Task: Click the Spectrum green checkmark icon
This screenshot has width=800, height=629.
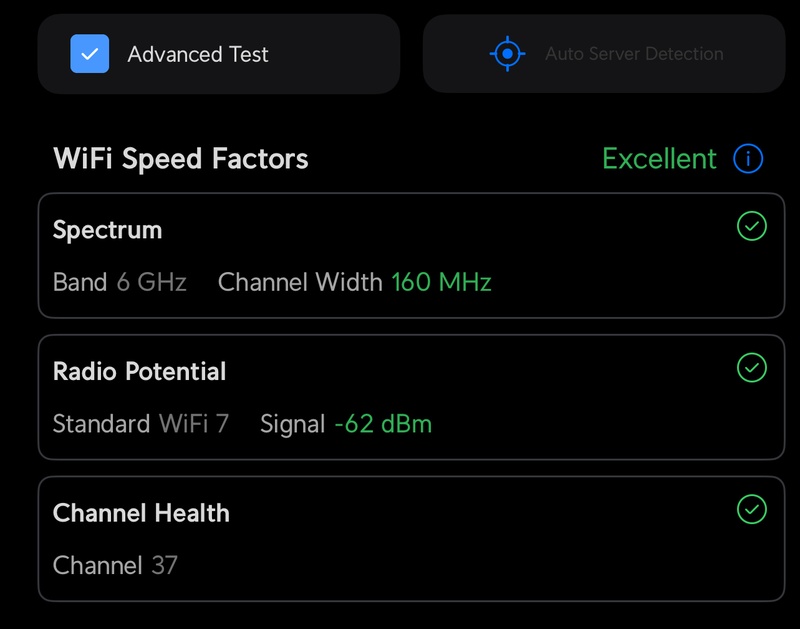Action: click(x=752, y=226)
